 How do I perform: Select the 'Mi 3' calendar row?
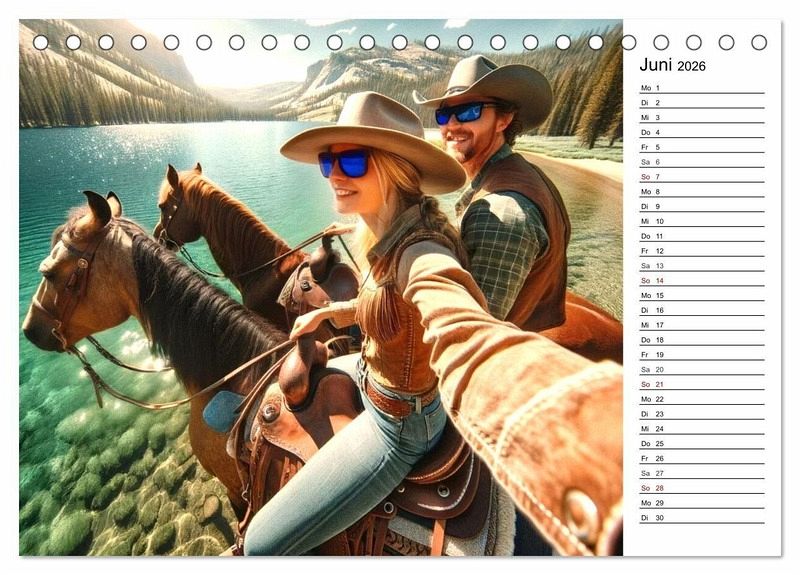tap(702, 117)
